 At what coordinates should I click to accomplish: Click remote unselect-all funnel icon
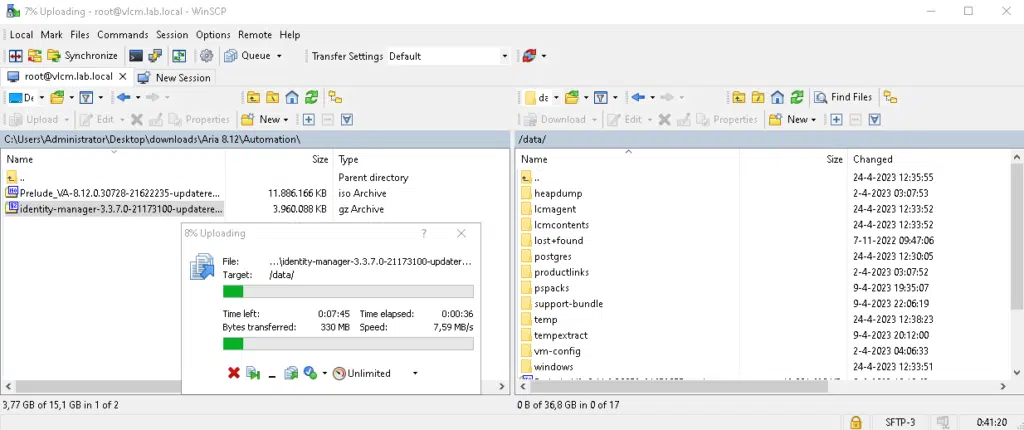pos(875,120)
